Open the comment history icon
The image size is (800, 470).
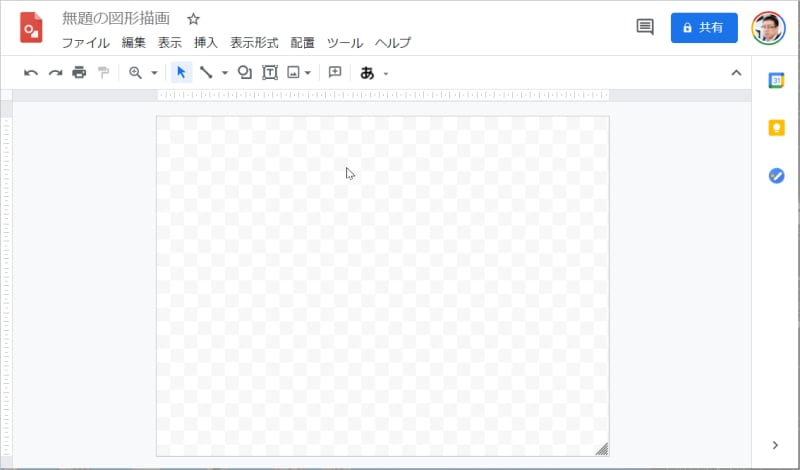point(645,27)
